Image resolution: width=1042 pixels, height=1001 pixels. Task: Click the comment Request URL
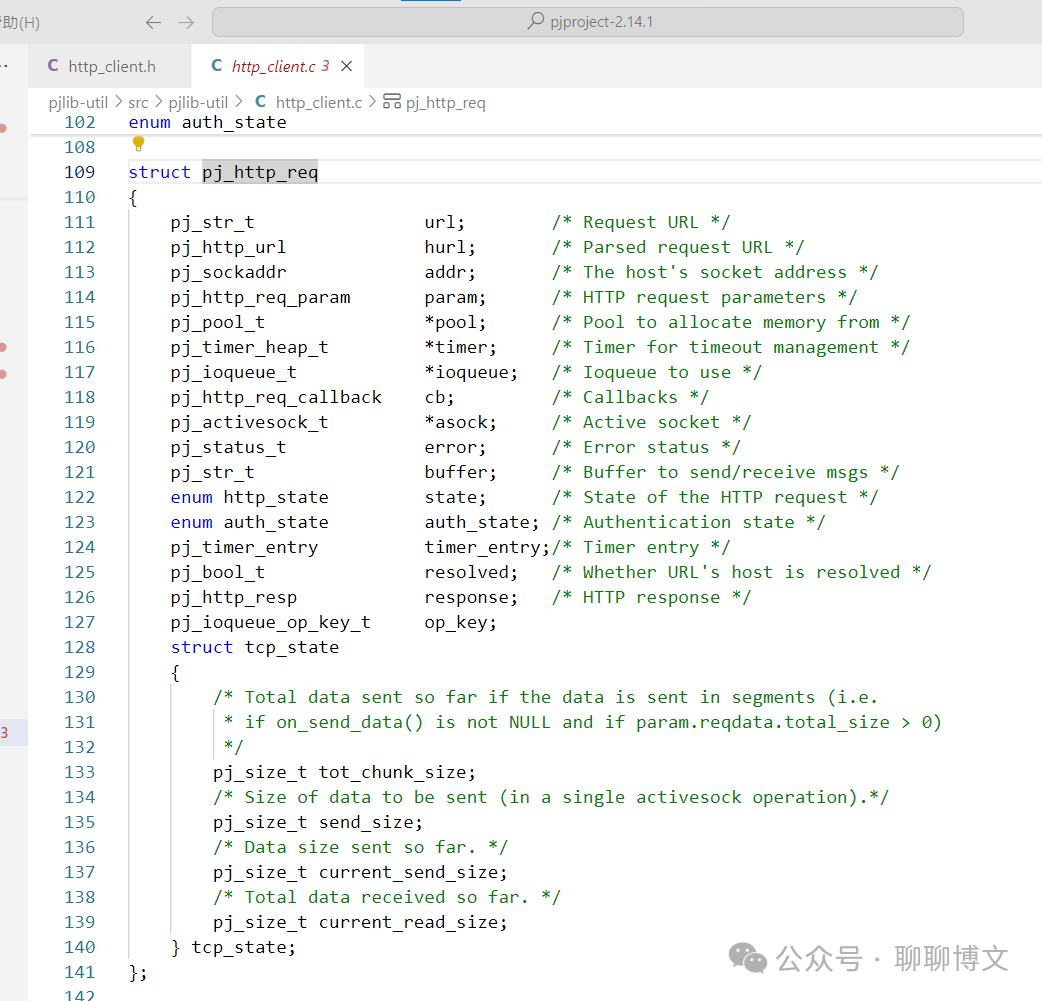(x=641, y=222)
